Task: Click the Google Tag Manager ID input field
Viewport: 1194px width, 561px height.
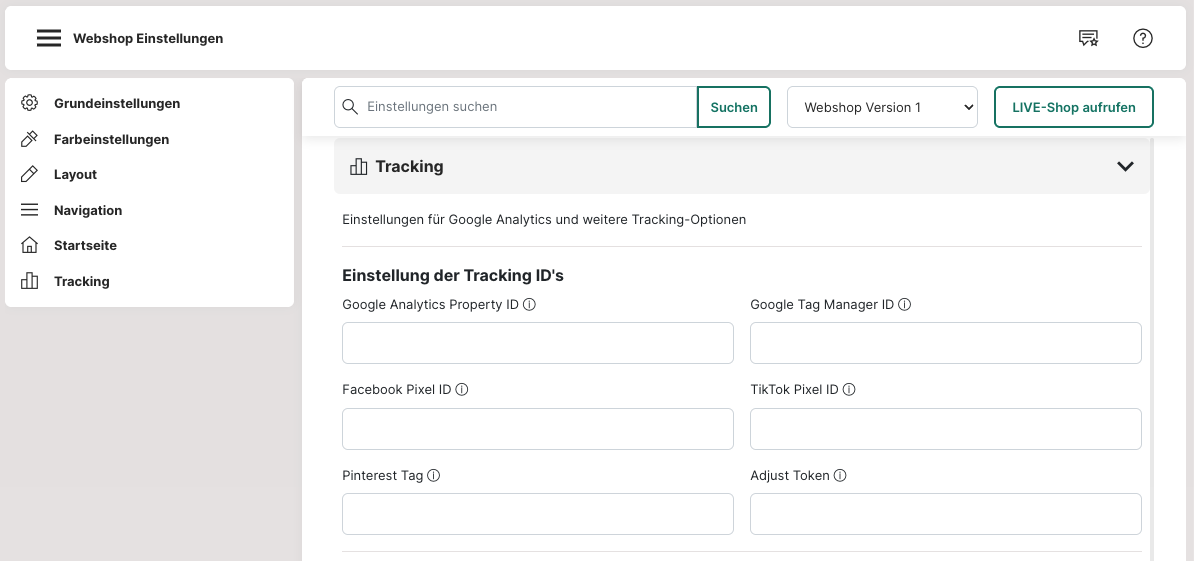Action: [x=945, y=343]
